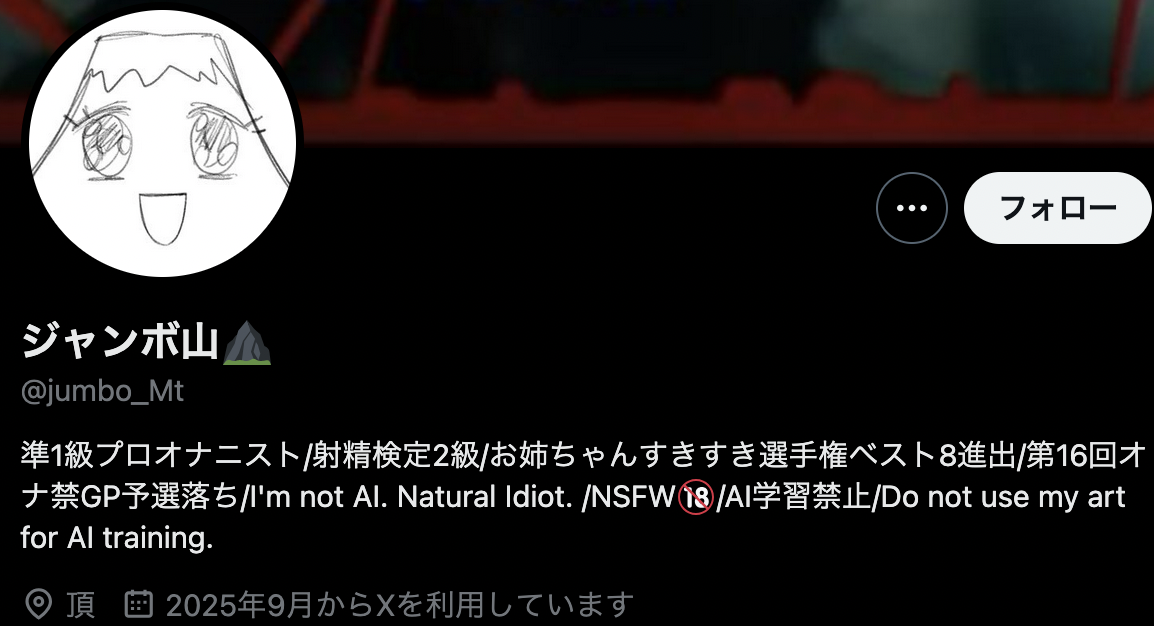Click the calendar icon beside the join date
The image size is (1154, 626).
point(138,603)
